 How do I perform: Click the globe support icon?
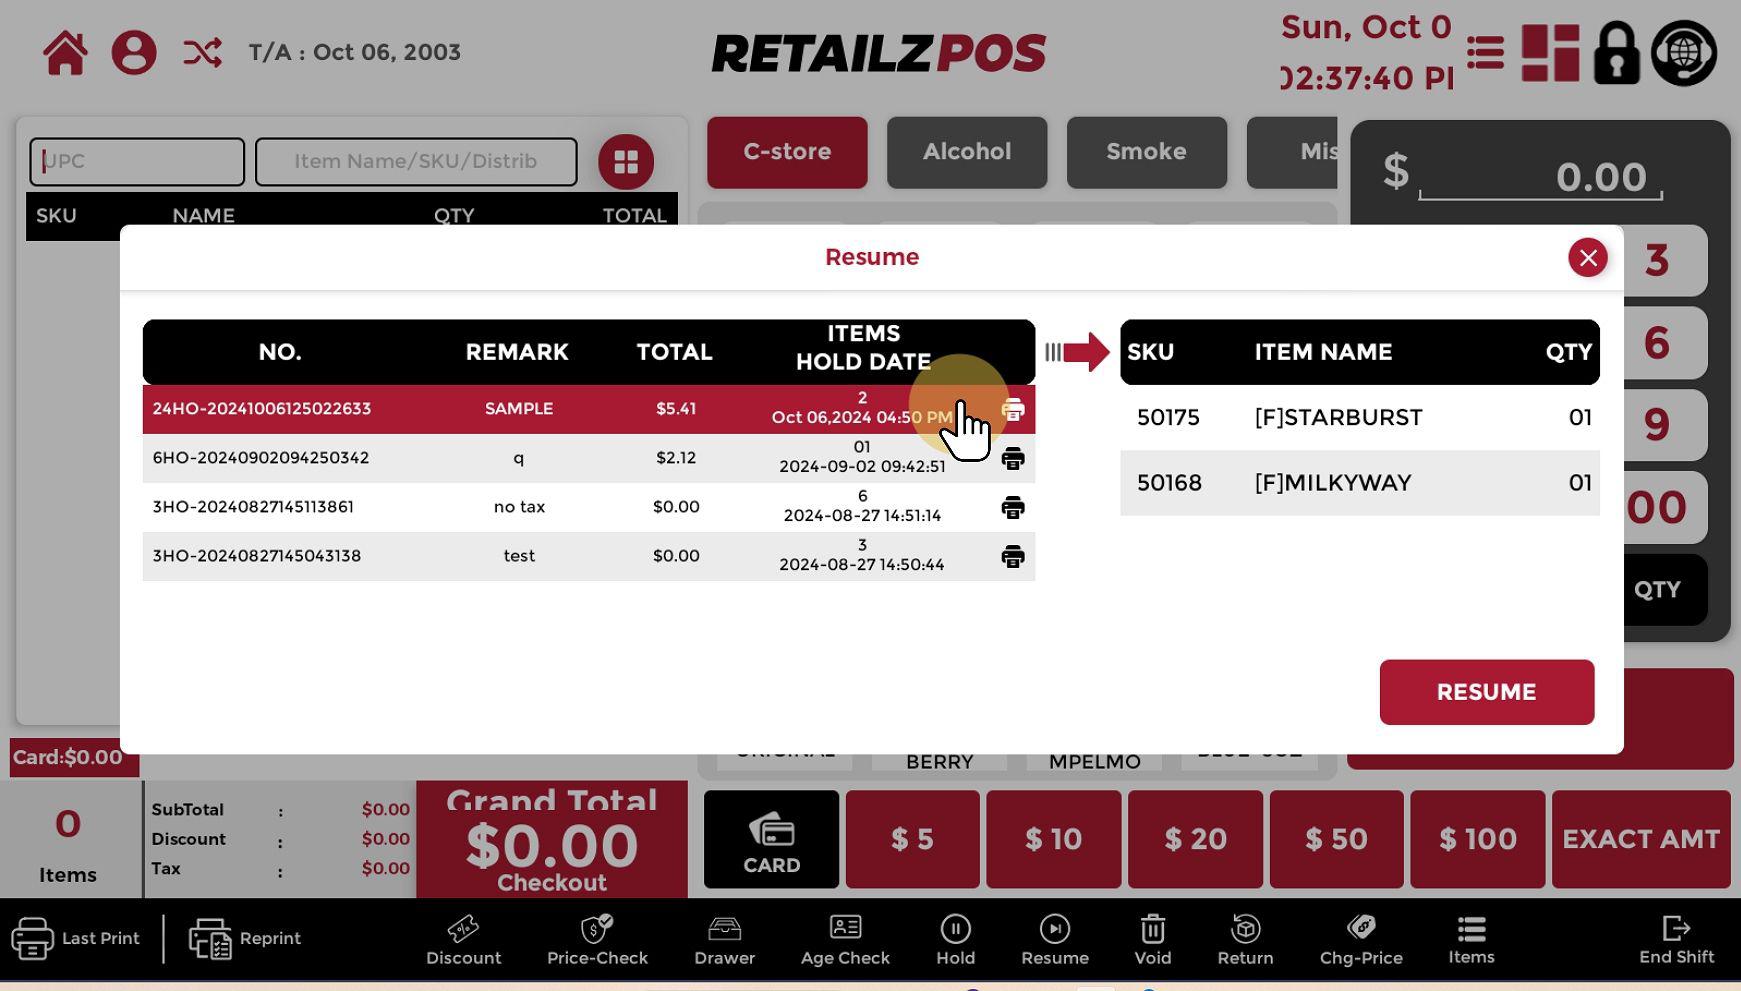(1684, 53)
